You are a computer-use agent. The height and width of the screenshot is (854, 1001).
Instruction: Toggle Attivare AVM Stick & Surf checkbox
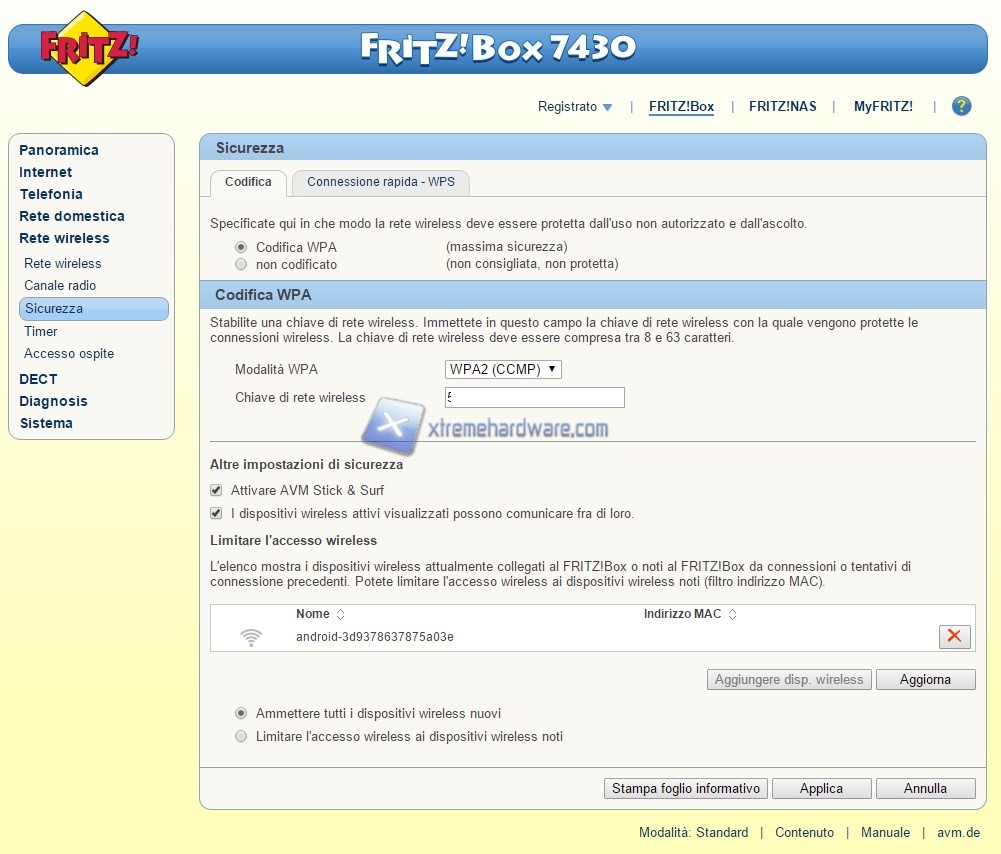[x=216, y=491]
